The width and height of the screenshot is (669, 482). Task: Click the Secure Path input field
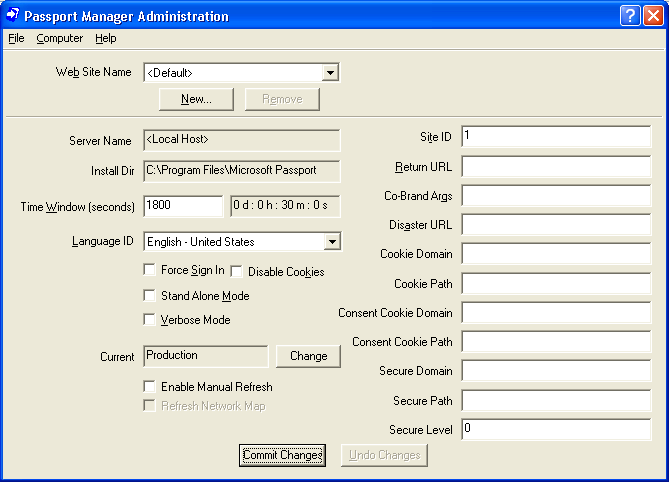click(556, 400)
